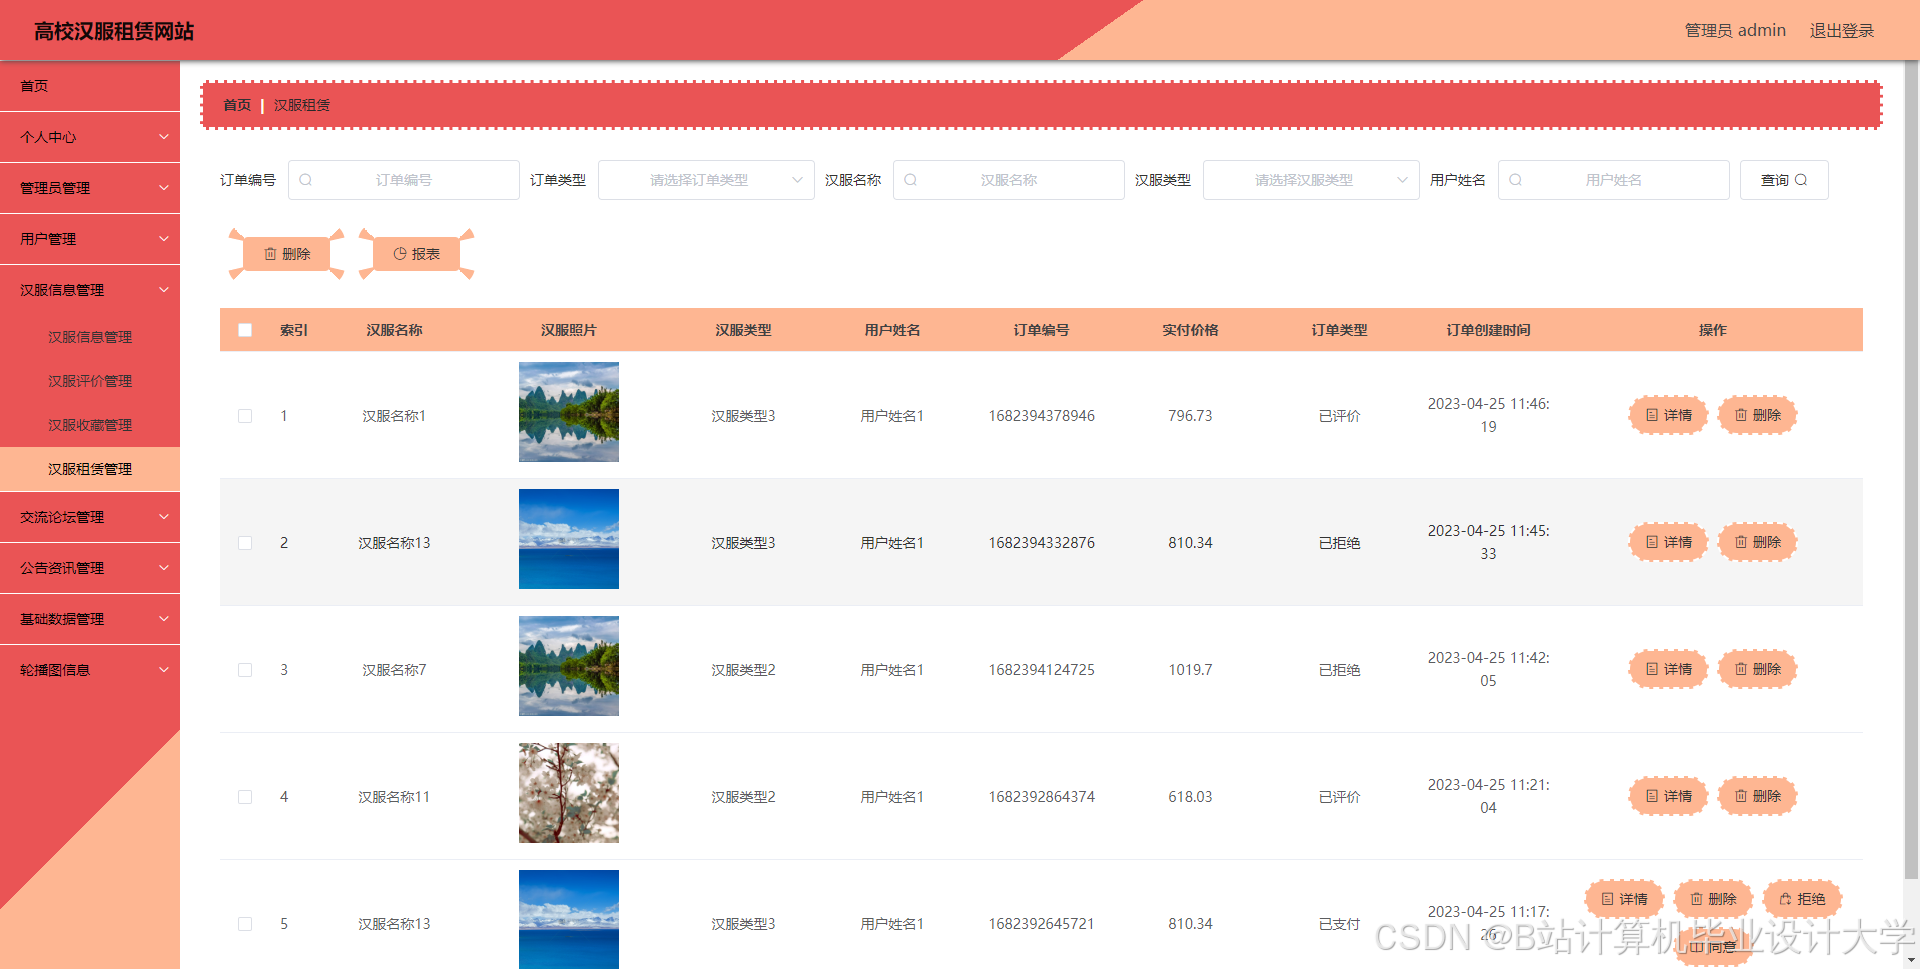Click the magnifier icon in the 订单编号 field
Image resolution: width=1920 pixels, height=969 pixels.
pos(305,180)
